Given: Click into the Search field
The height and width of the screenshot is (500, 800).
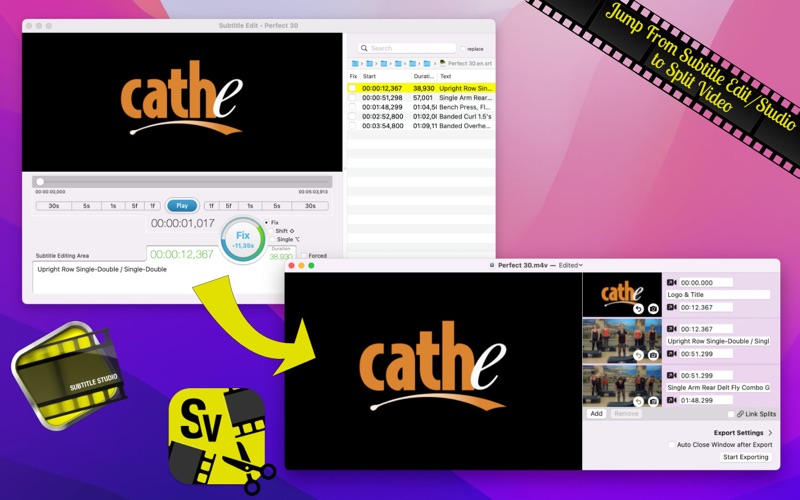Looking at the screenshot, I should click(x=407, y=48).
